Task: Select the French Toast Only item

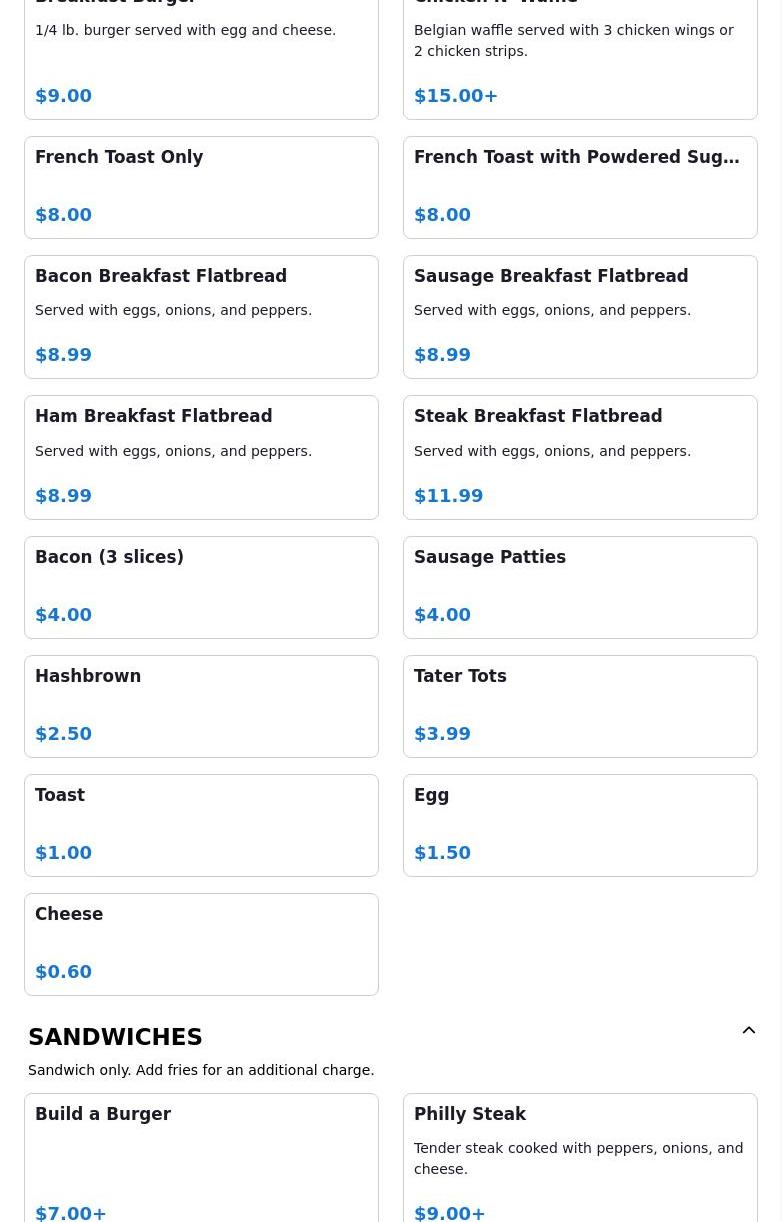Action: click(201, 187)
